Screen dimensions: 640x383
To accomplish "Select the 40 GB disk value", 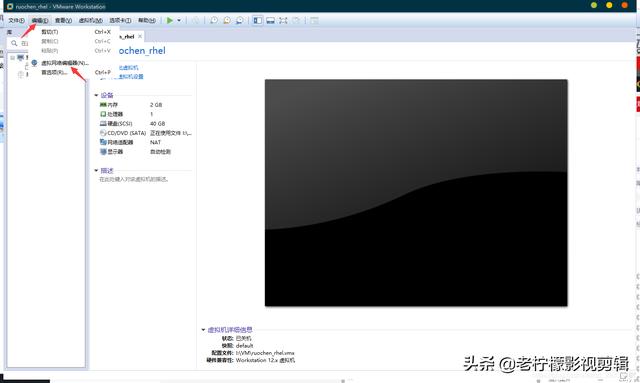I will pyautogui.click(x=158, y=123).
